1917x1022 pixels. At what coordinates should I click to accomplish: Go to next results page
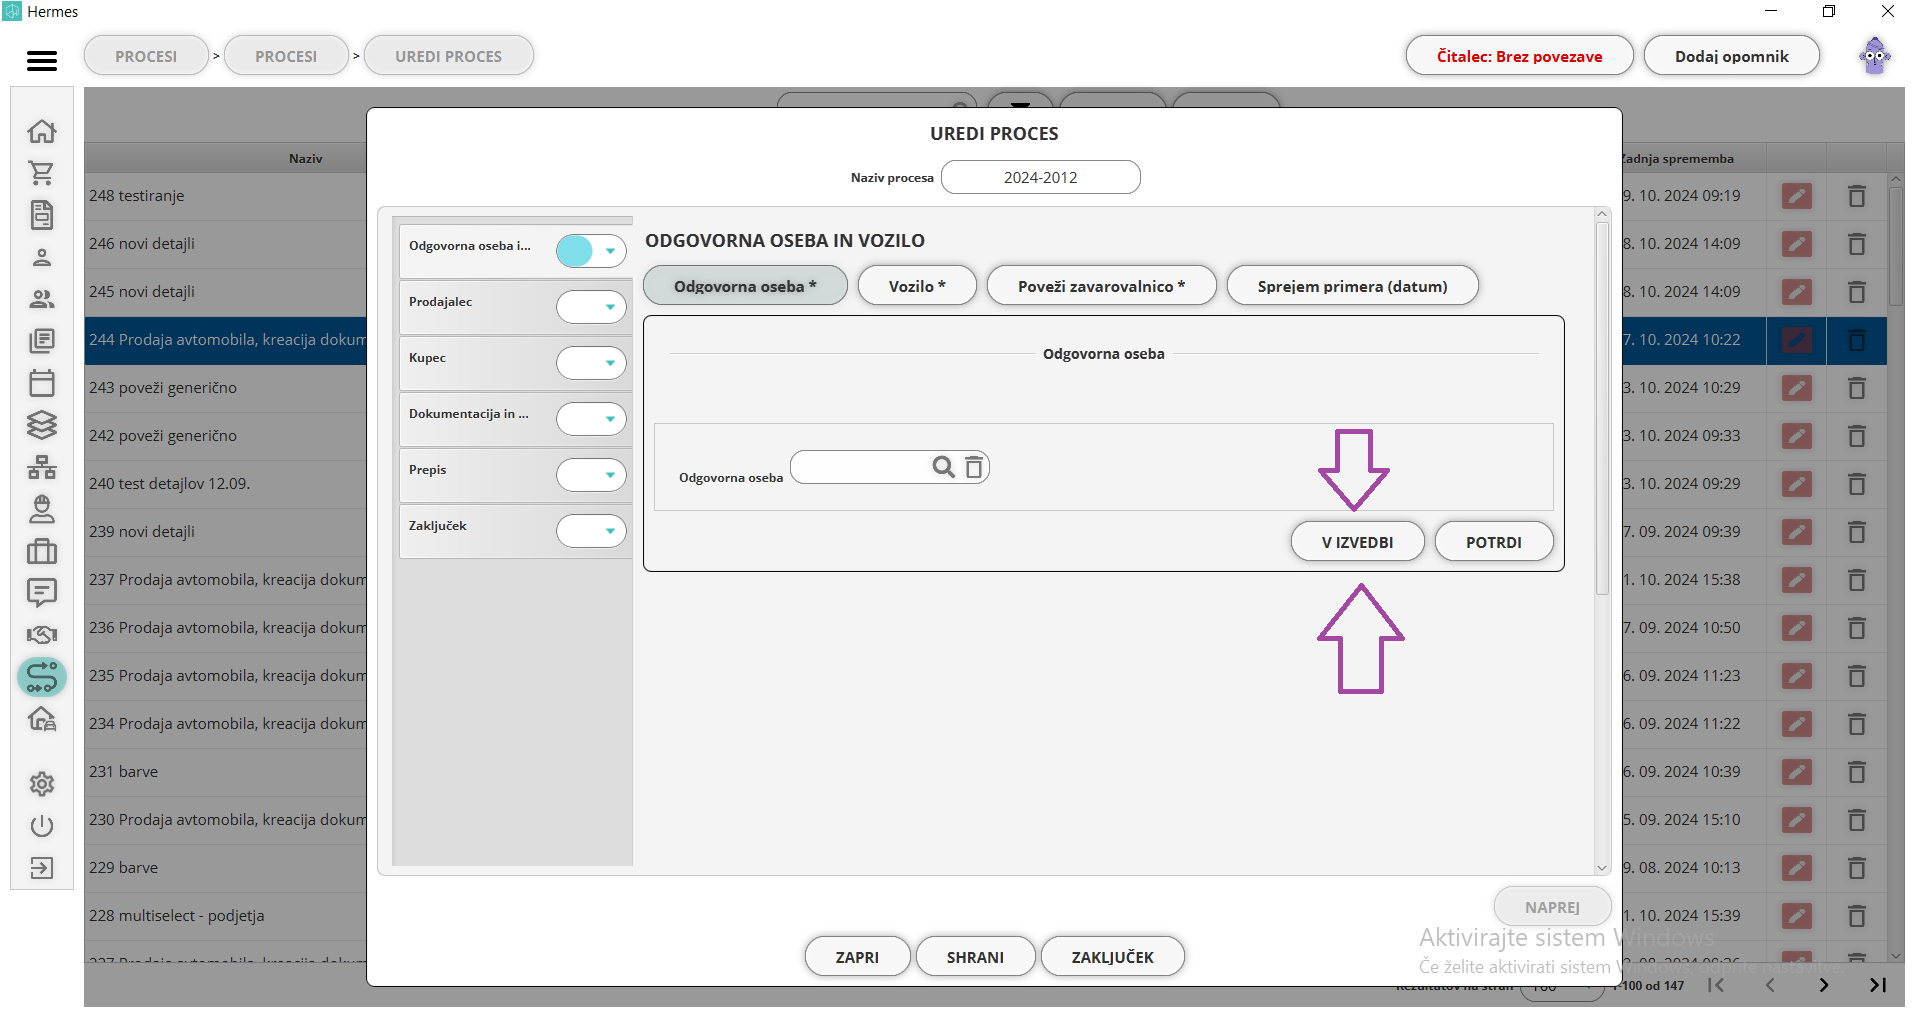point(1824,985)
